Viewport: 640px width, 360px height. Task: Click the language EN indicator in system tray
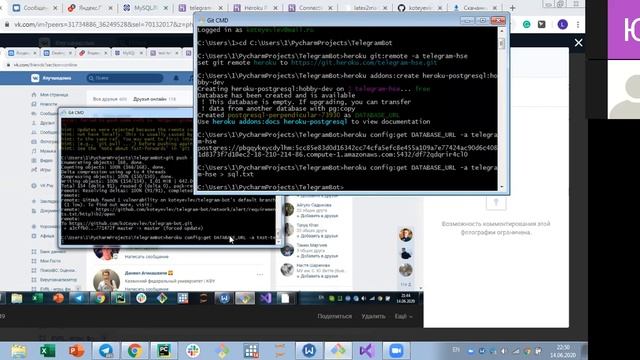click(456, 350)
